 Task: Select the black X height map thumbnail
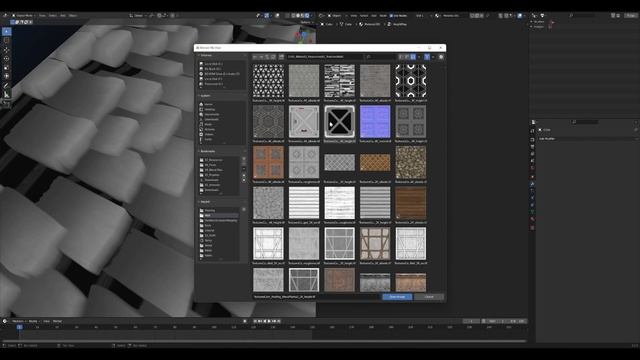pos(340,122)
